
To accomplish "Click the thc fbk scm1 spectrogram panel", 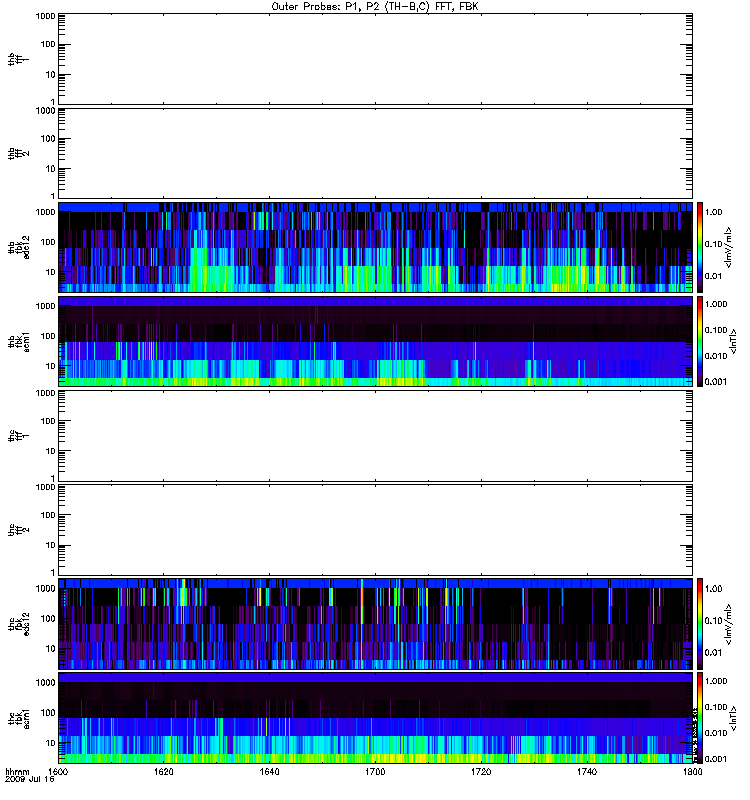I will [375, 718].
